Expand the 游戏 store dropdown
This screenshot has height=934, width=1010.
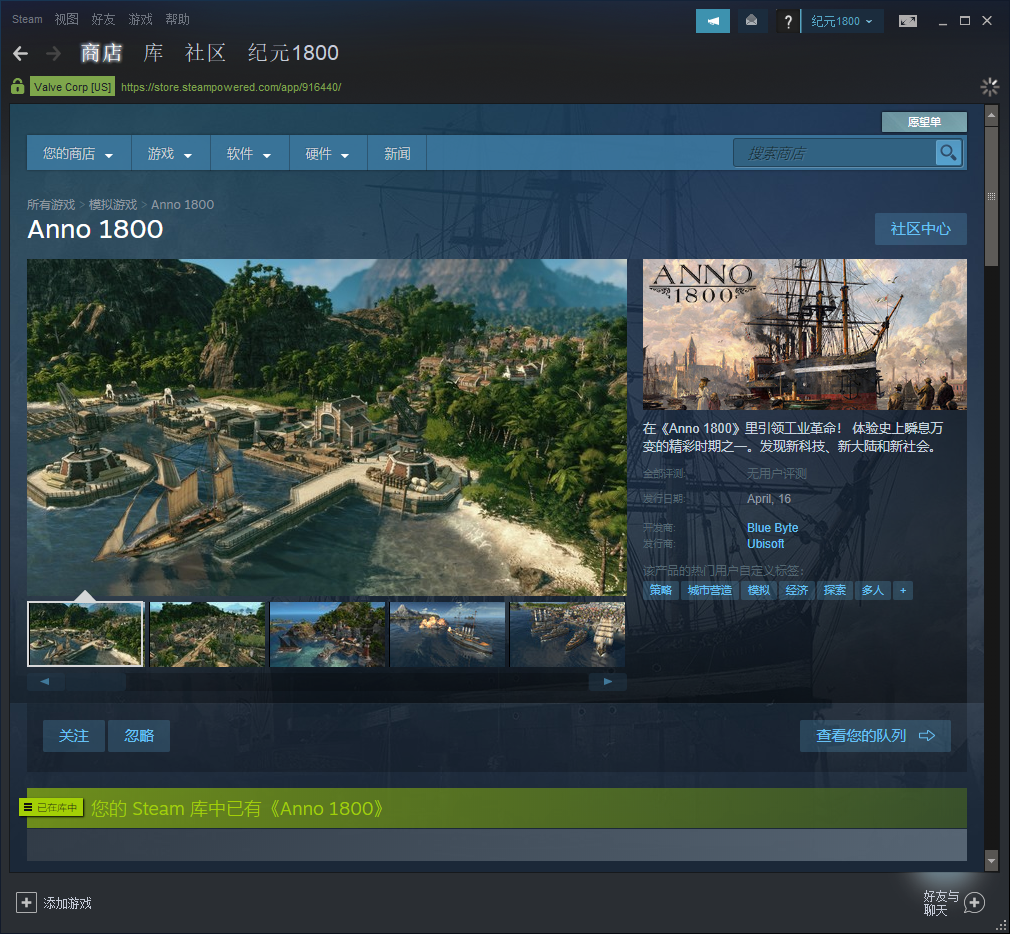point(170,154)
